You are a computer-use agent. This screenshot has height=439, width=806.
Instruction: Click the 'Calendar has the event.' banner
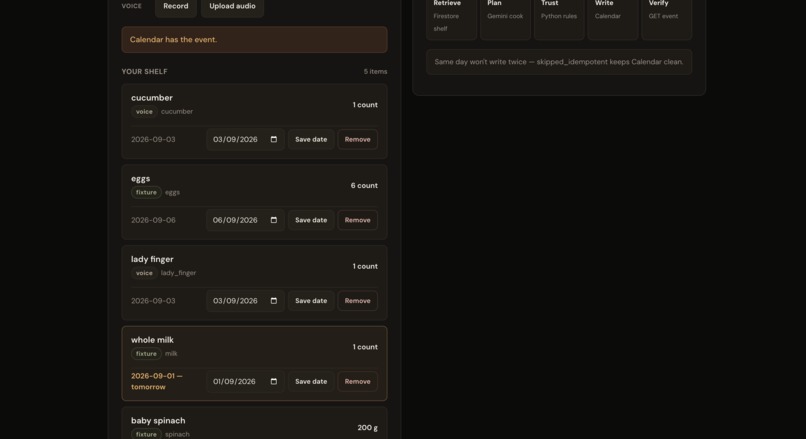pos(254,40)
